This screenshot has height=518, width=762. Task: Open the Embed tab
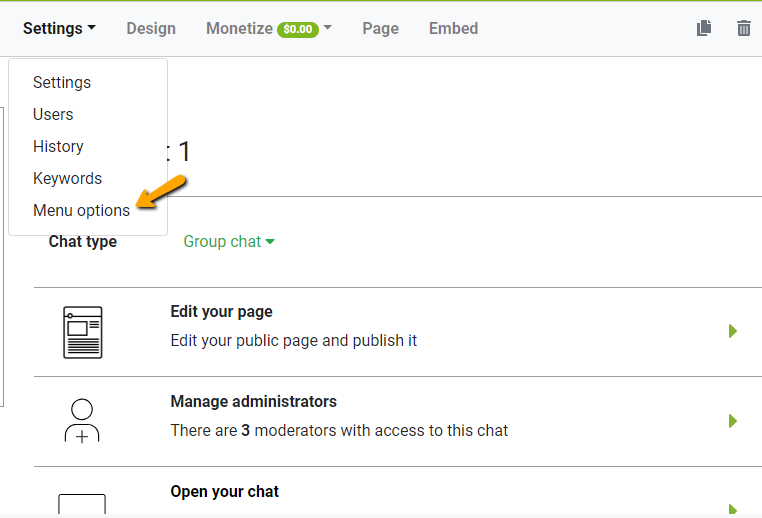(453, 28)
